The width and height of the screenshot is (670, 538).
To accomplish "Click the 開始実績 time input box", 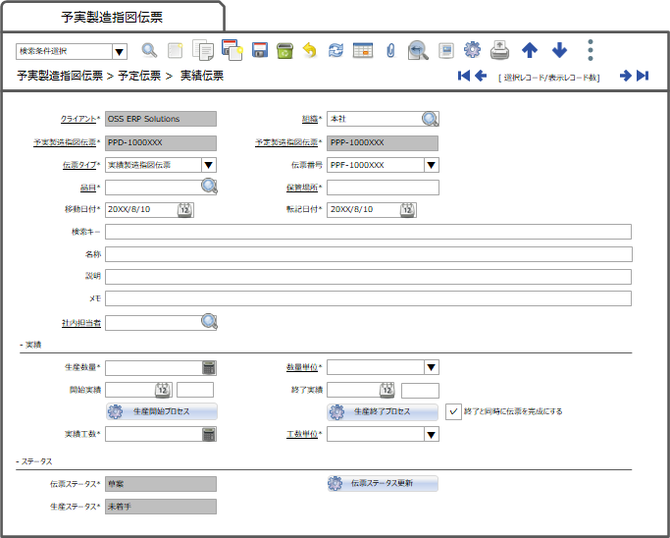I will point(195,390).
